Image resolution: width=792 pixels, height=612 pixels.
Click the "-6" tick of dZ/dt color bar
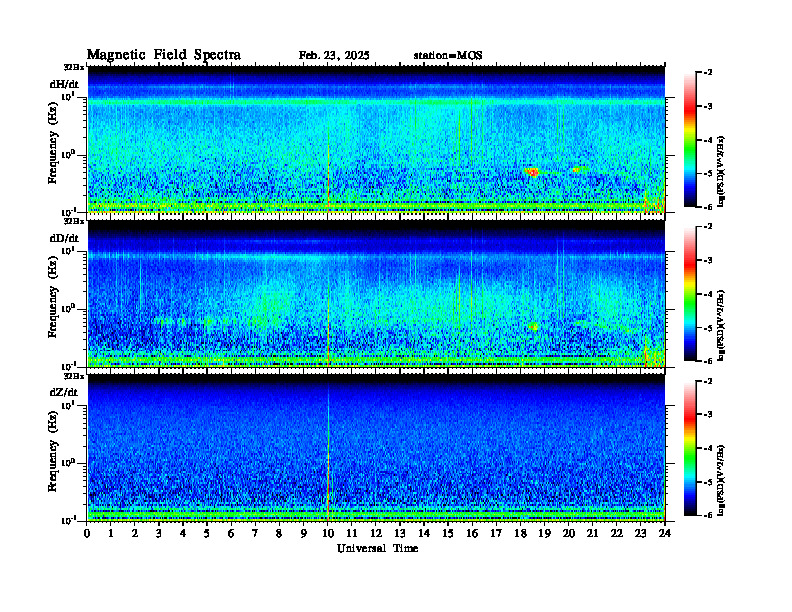click(708, 515)
